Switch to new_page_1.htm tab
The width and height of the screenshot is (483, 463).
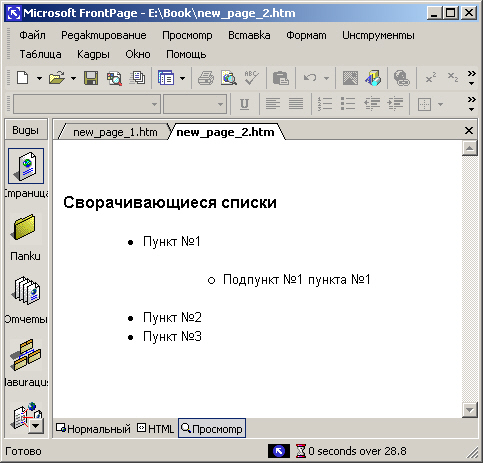tap(115, 132)
